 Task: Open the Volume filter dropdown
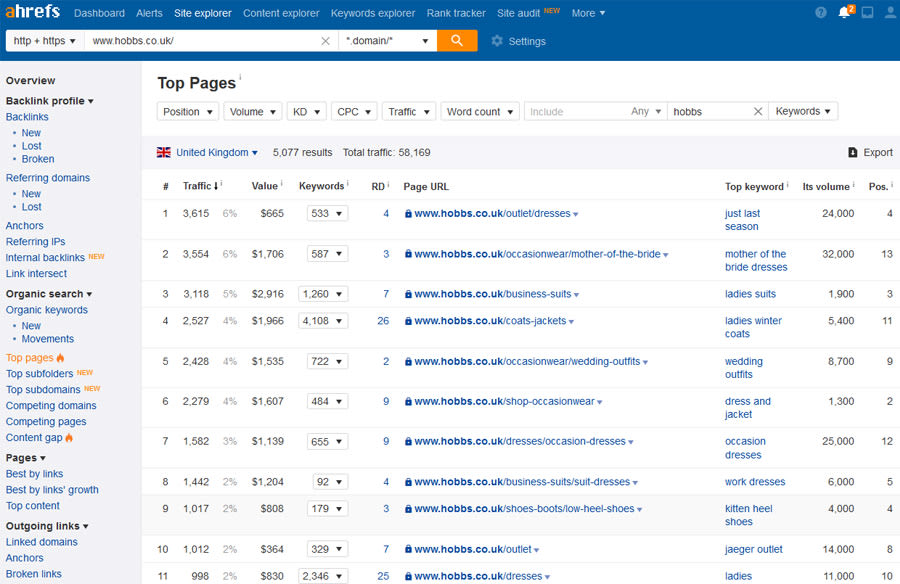point(253,111)
